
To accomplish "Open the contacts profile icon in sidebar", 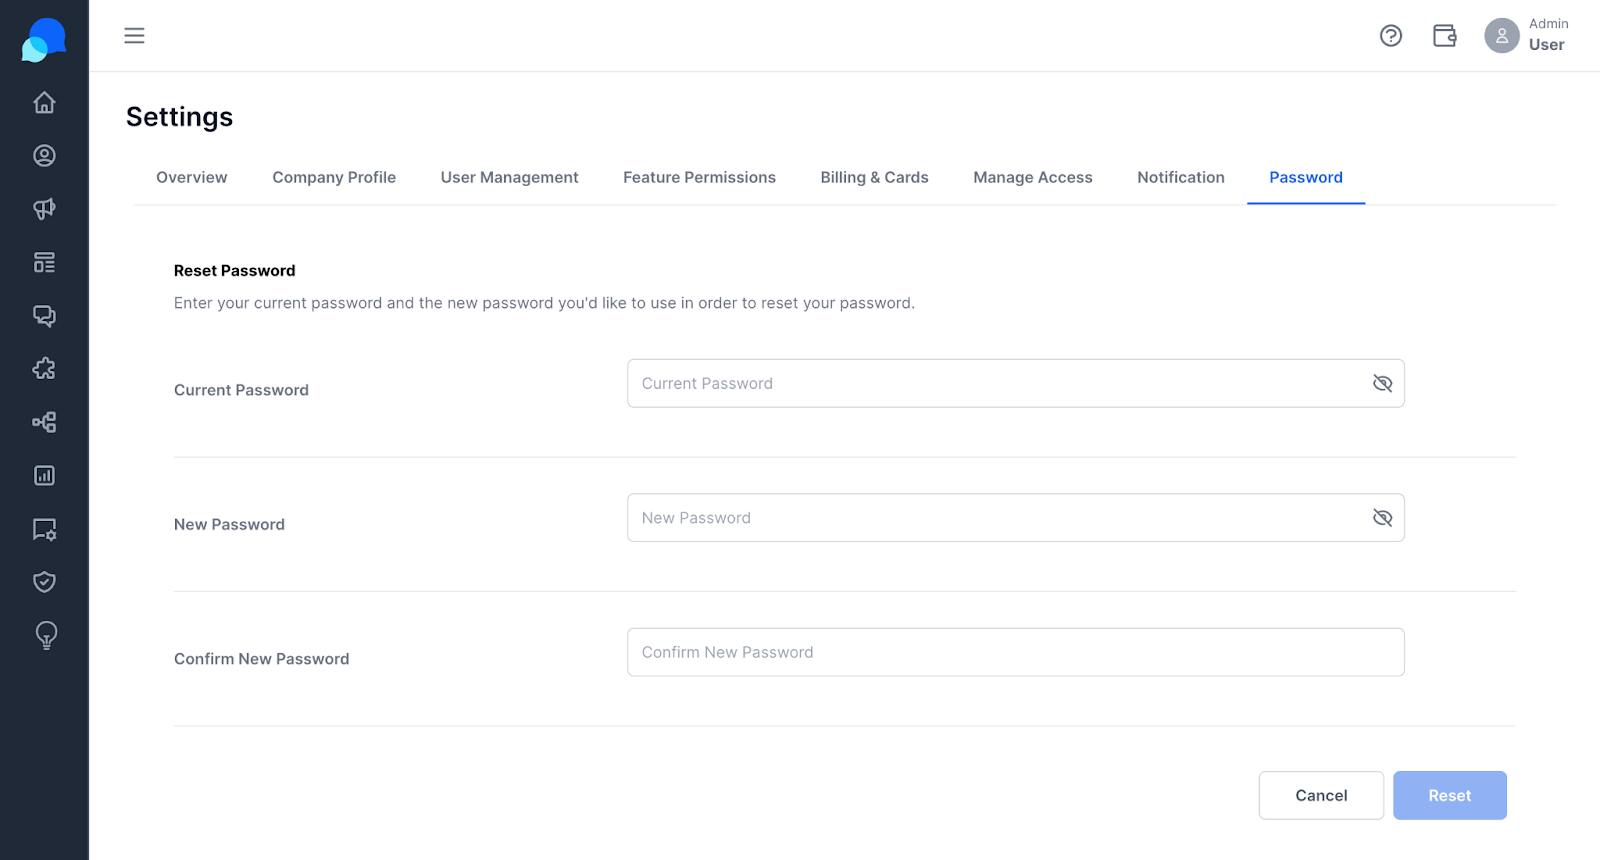I will tap(44, 156).
